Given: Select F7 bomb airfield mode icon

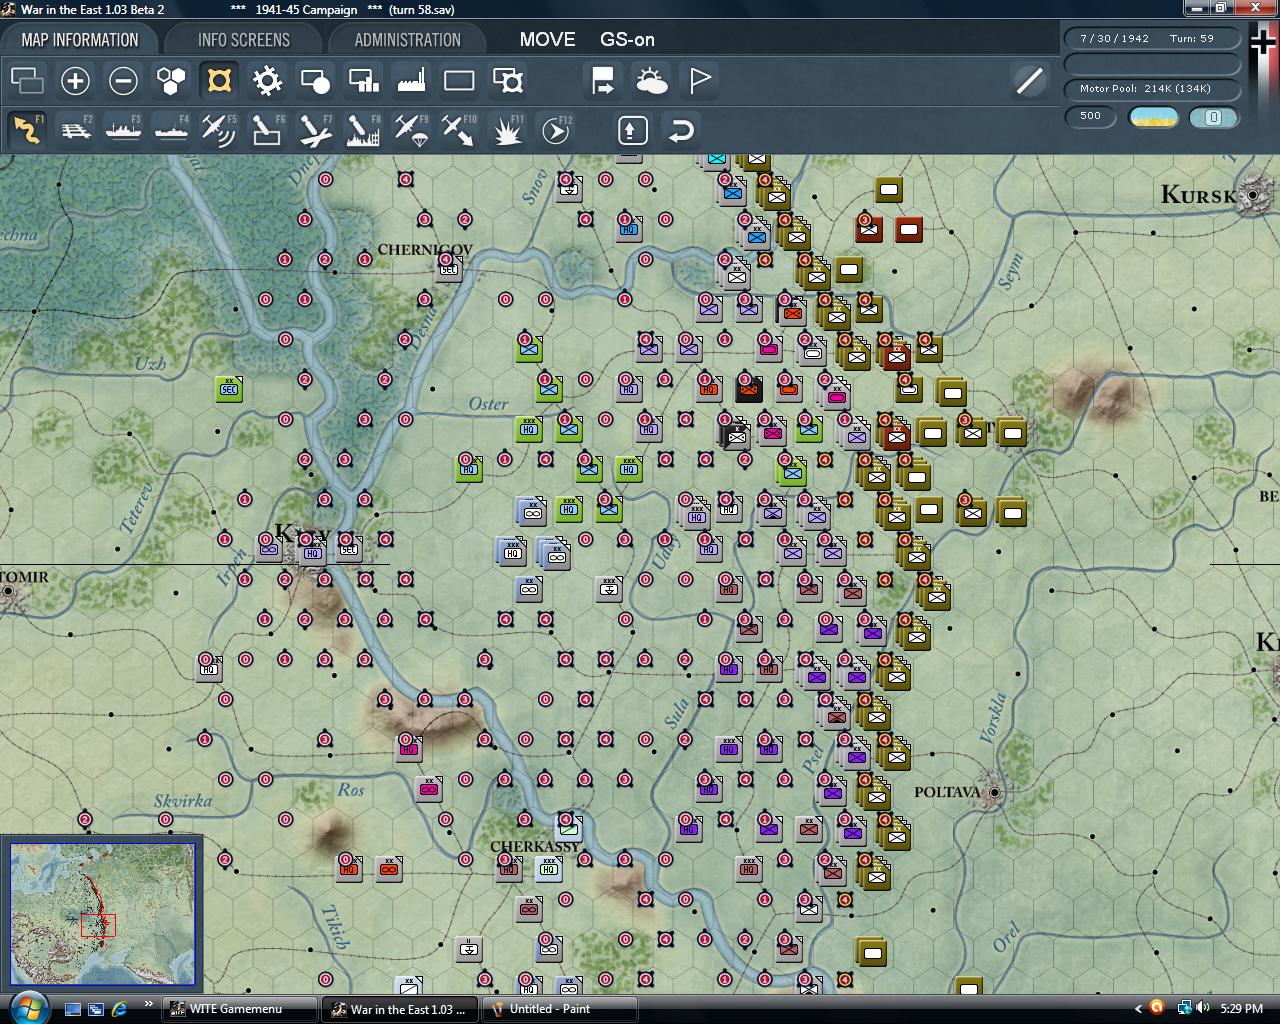Looking at the screenshot, I should click(315, 130).
